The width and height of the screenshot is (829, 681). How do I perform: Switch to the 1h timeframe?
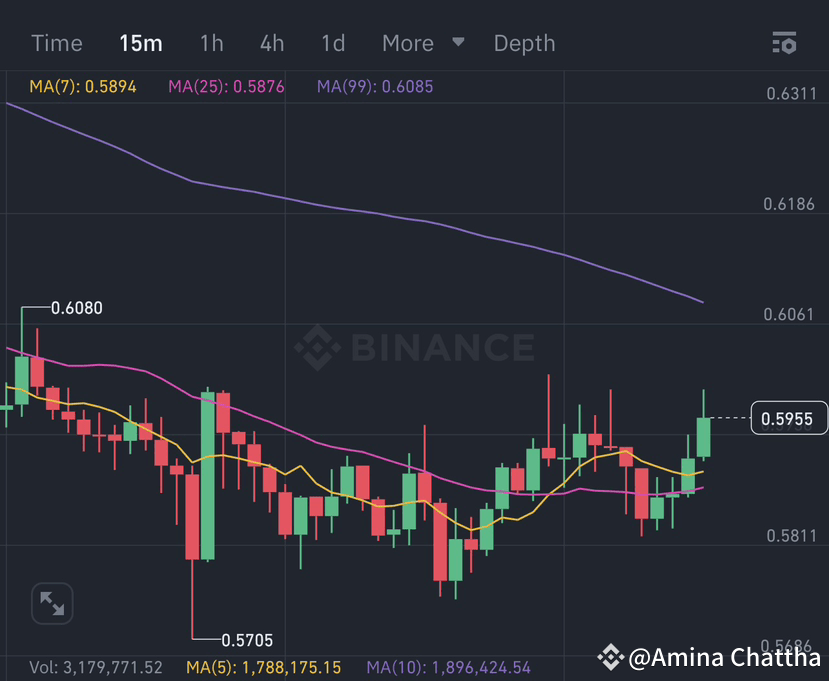click(x=211, y=43)
